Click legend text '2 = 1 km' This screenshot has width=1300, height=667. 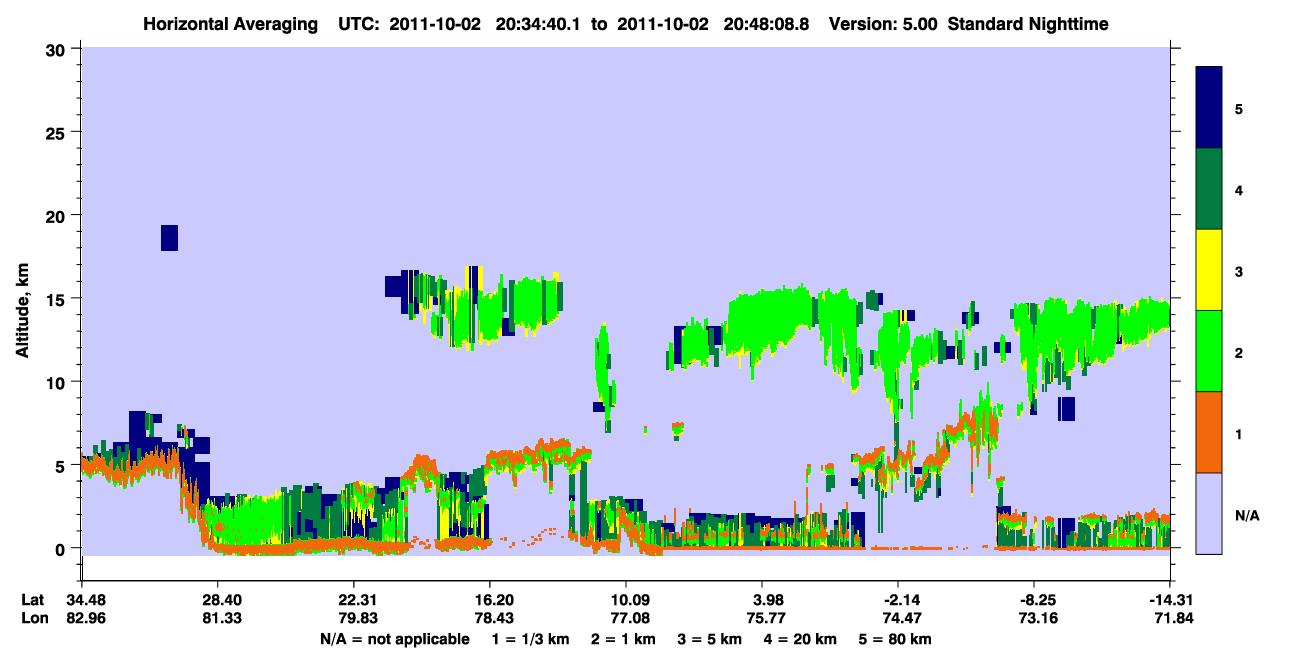624,639
